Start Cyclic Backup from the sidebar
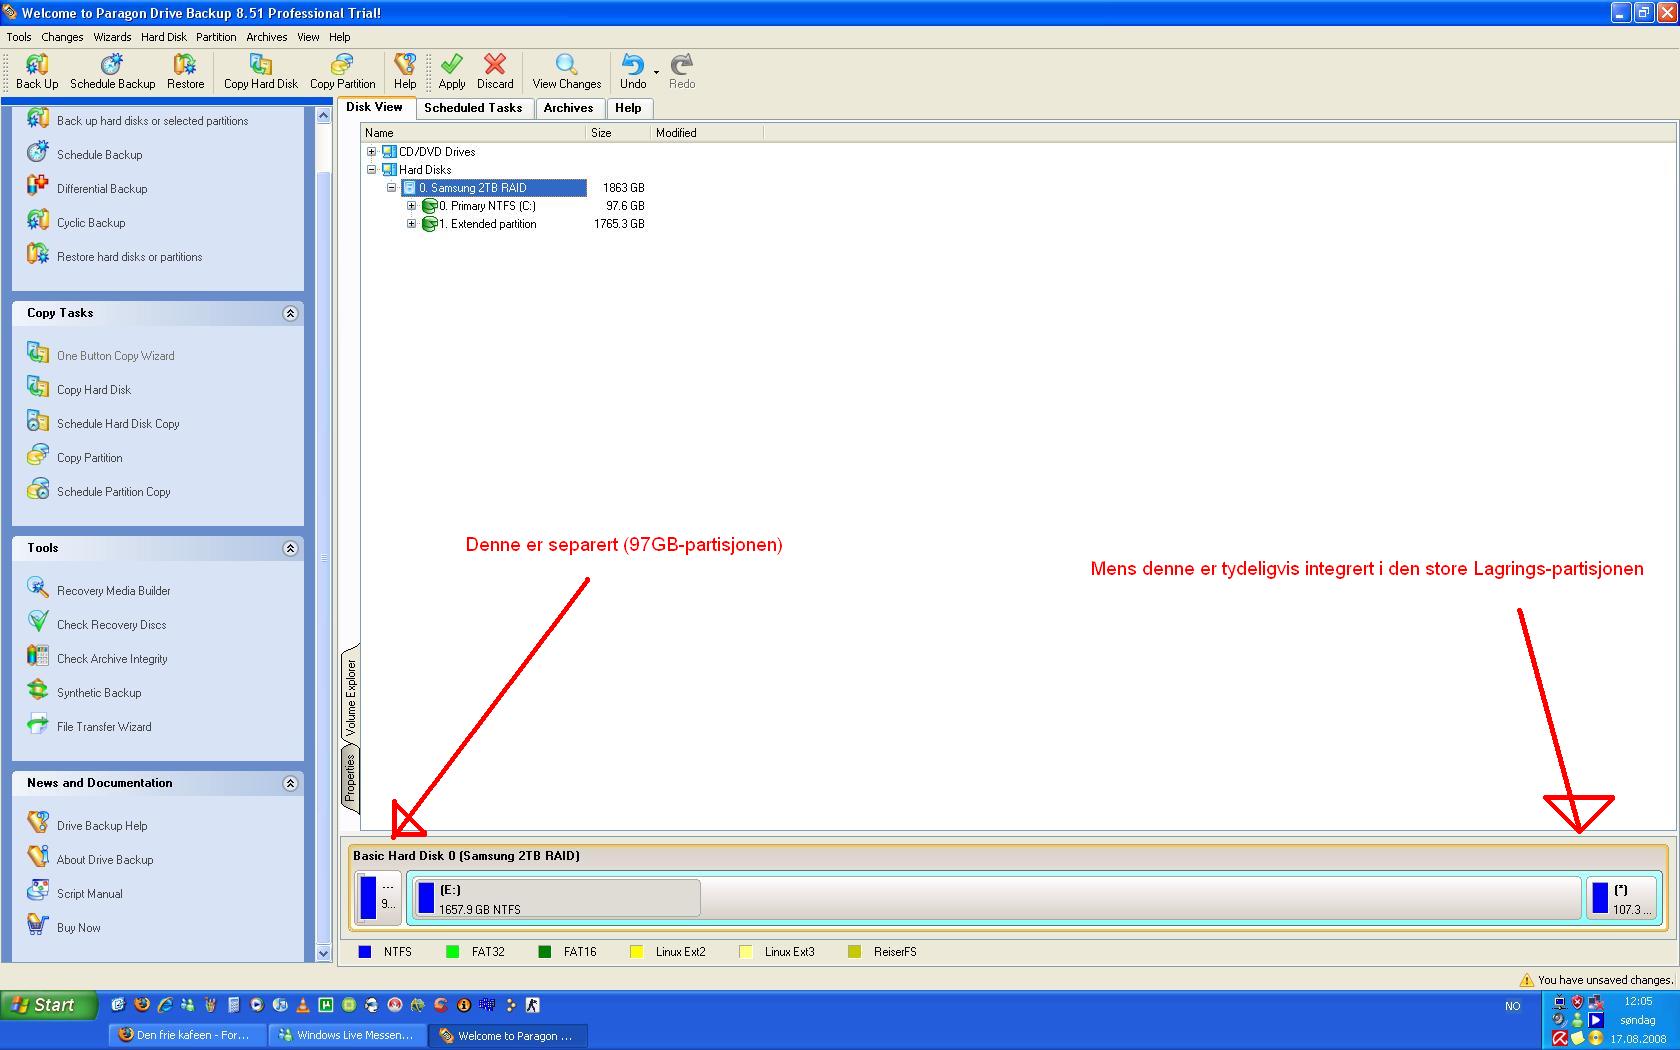The width and height of the screenshot is (1680, 1050). point(90,222)
